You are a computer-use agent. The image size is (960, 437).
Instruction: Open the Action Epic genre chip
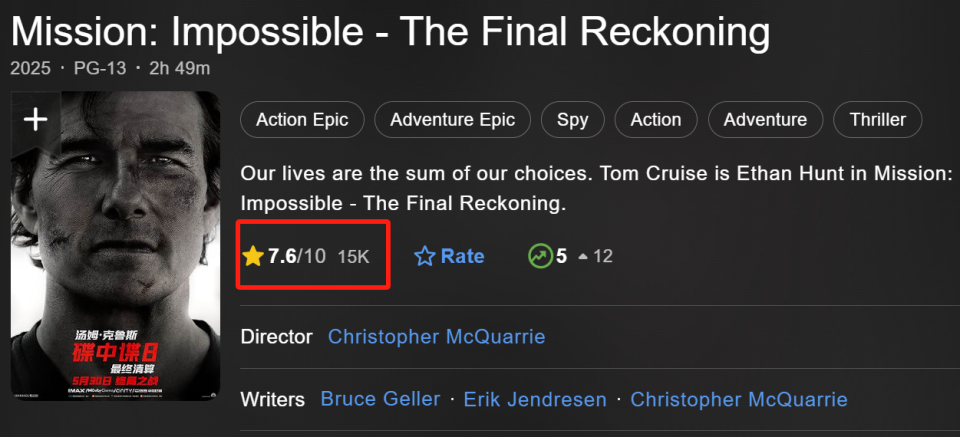pyautogui.click(x=302, y=120)
